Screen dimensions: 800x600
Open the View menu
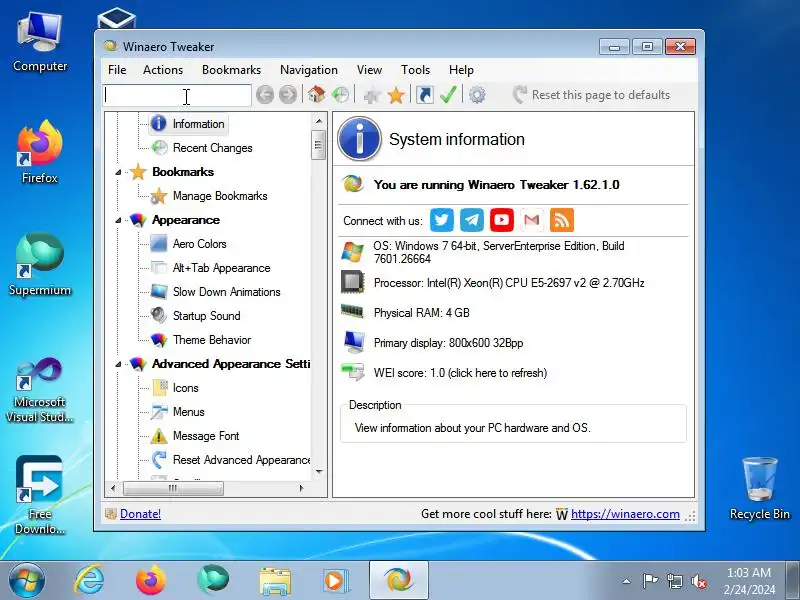(x=369, y=70)
